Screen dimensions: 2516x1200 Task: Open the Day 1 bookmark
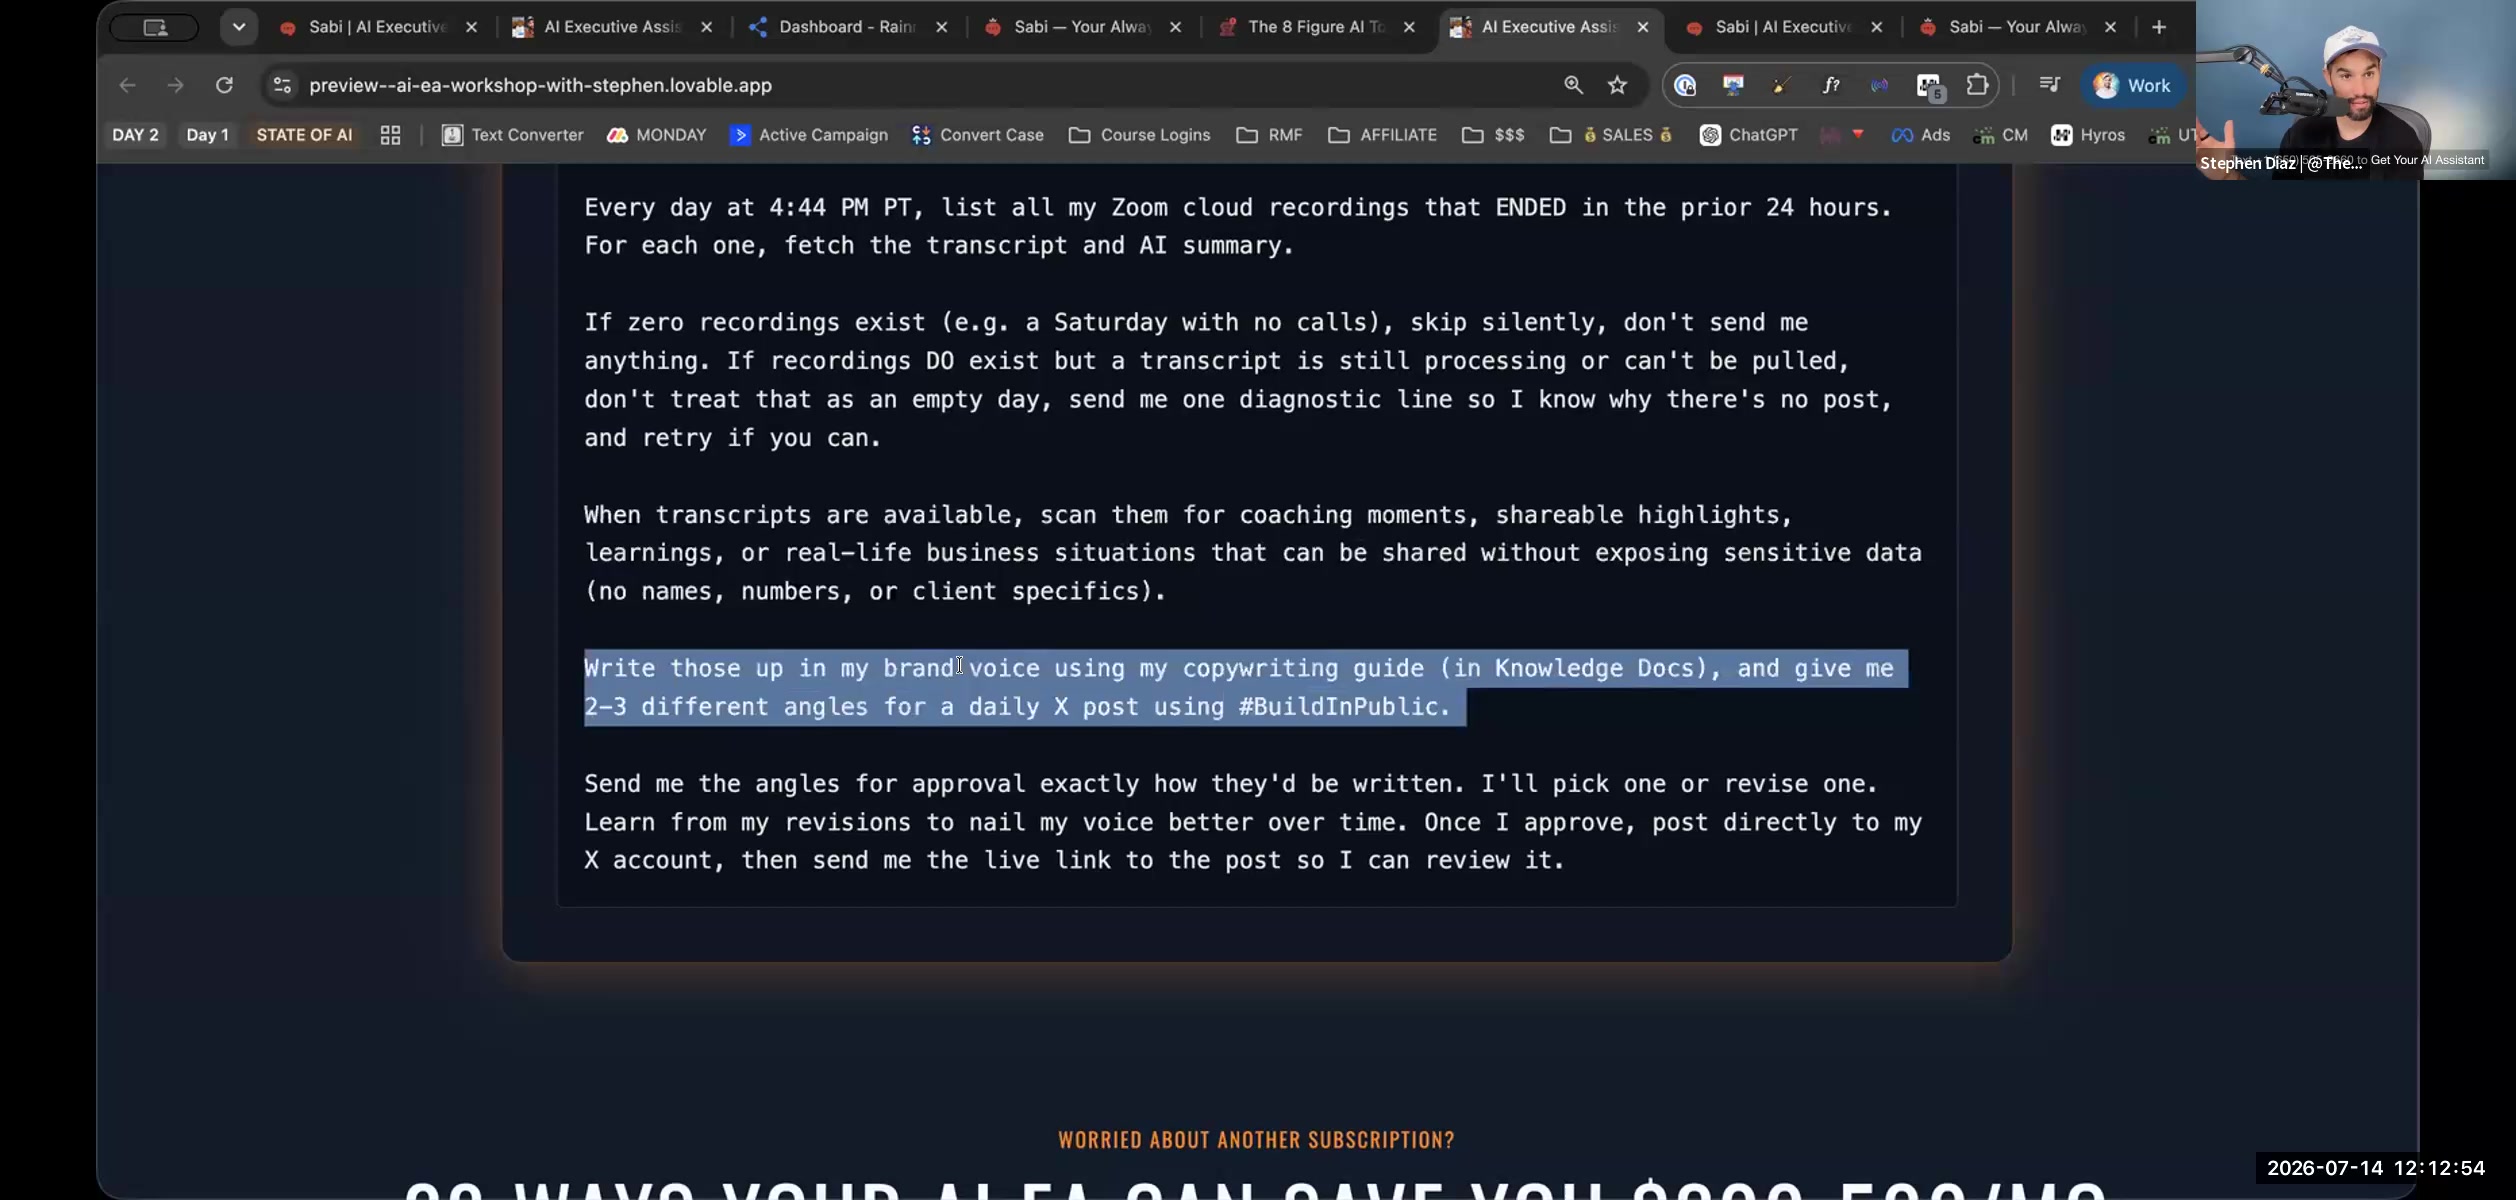pyautogui.click(x=207, y=135)
